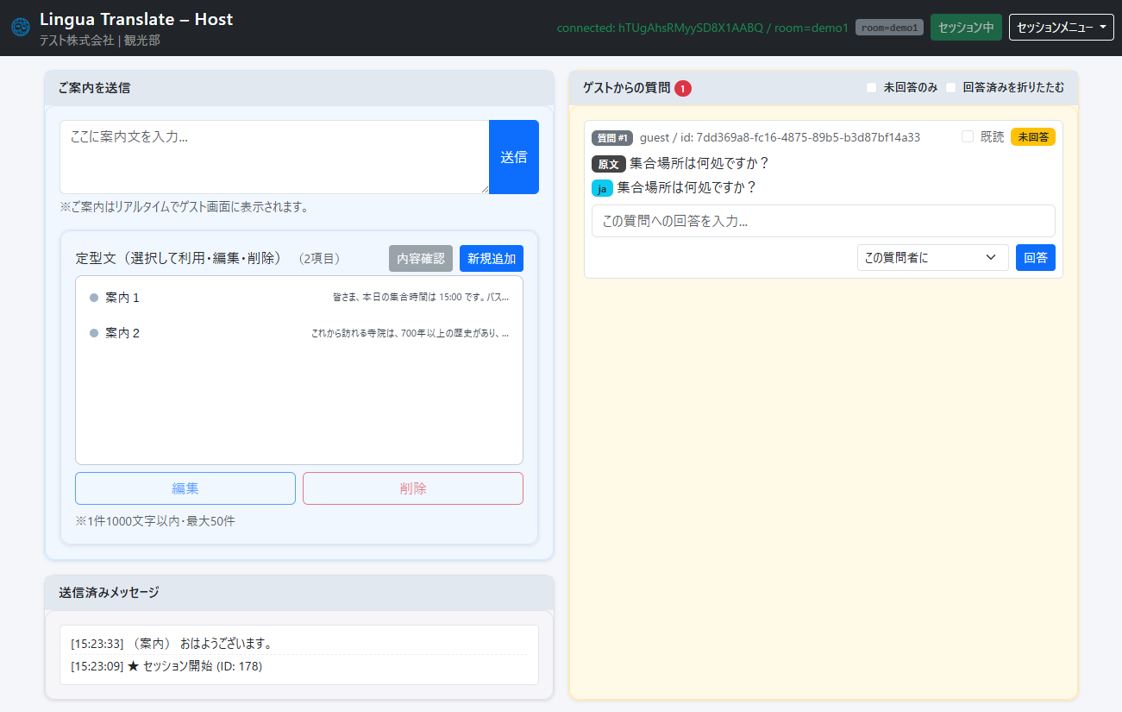Enable the 未回答のみ filter

pyautogui.click(x=870, y=88)
